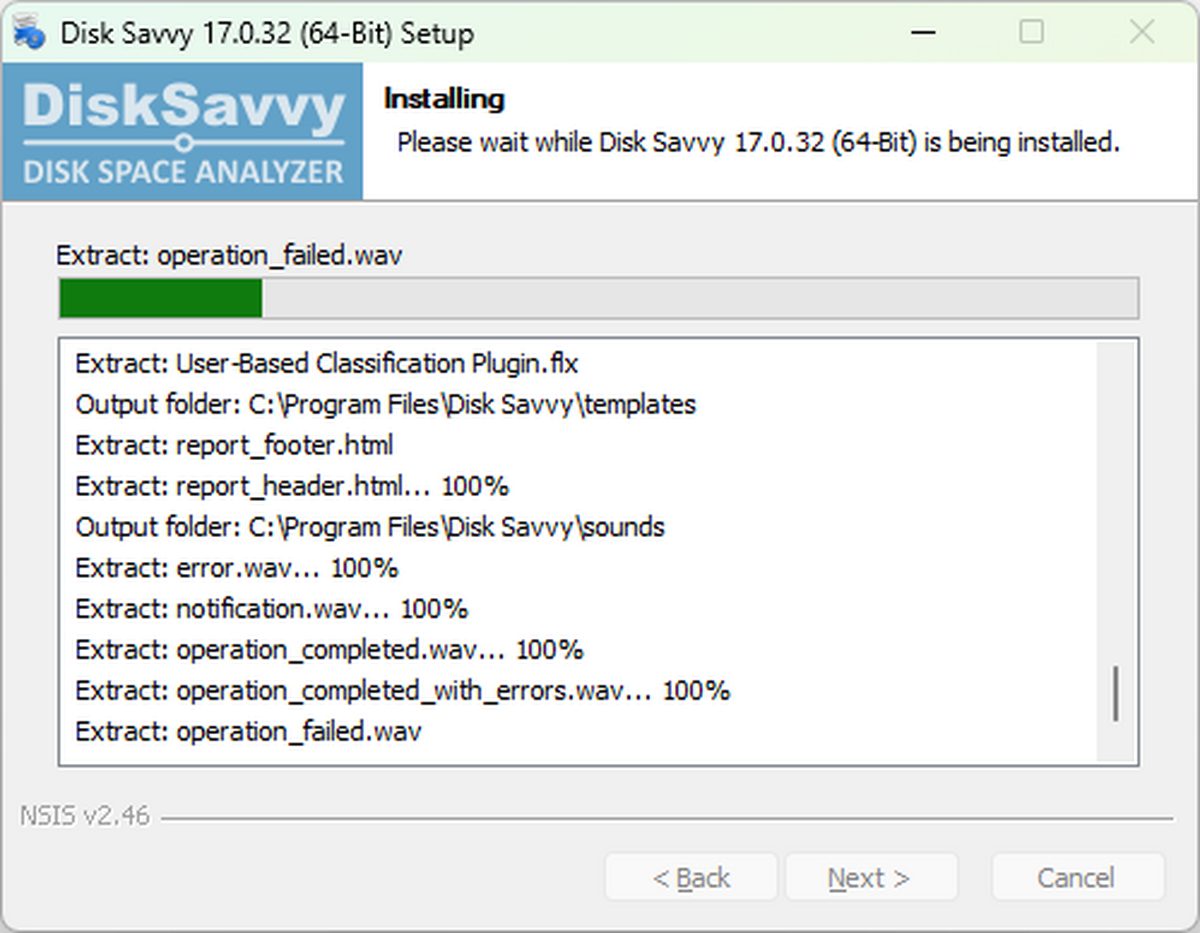Screen dimensions: 1200x933
Task: Click the templates output folder log line
Action: [385, 404]
